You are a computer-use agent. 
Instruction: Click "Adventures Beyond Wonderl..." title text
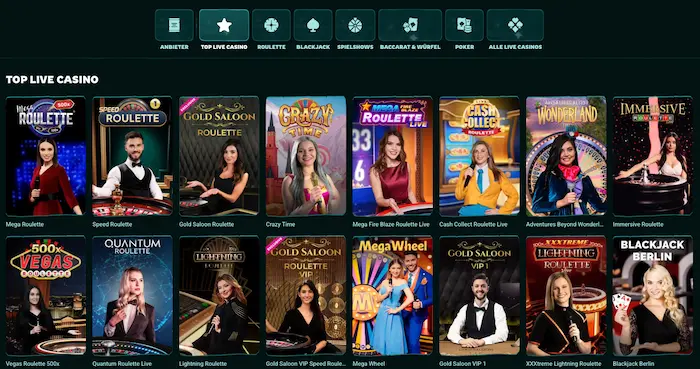[565, 224]
